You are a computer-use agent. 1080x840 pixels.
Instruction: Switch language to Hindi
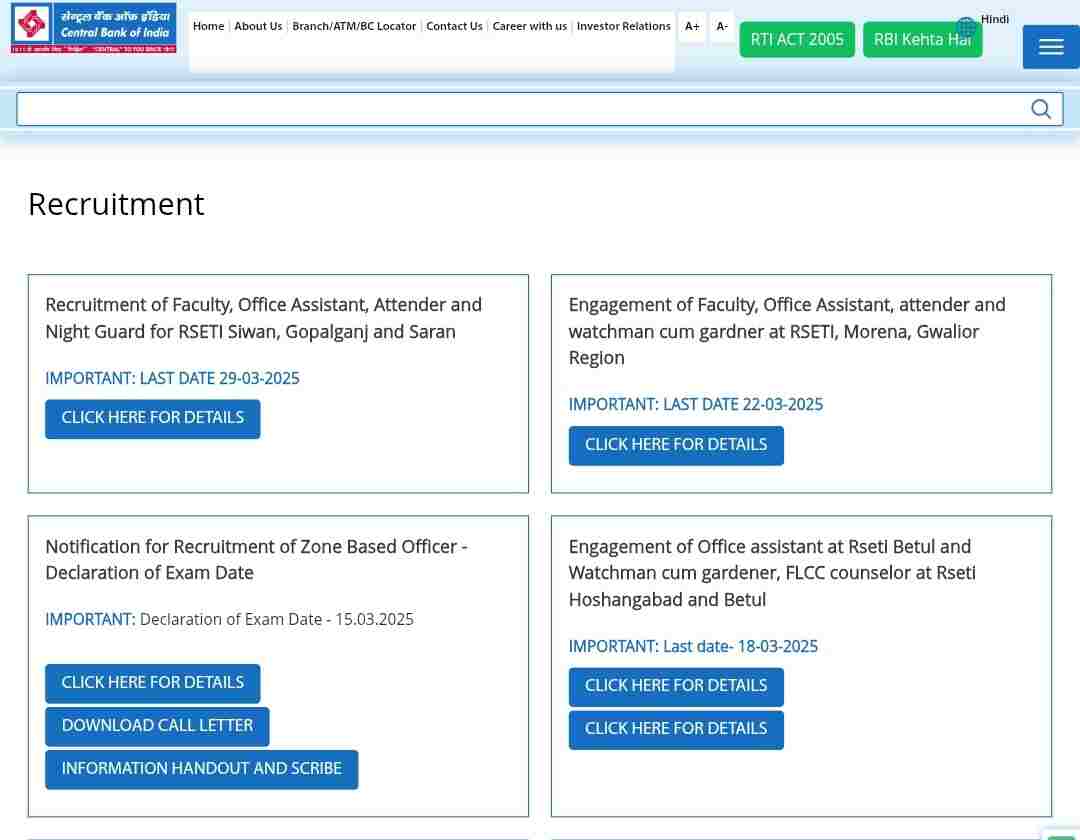tap(995, 19)
